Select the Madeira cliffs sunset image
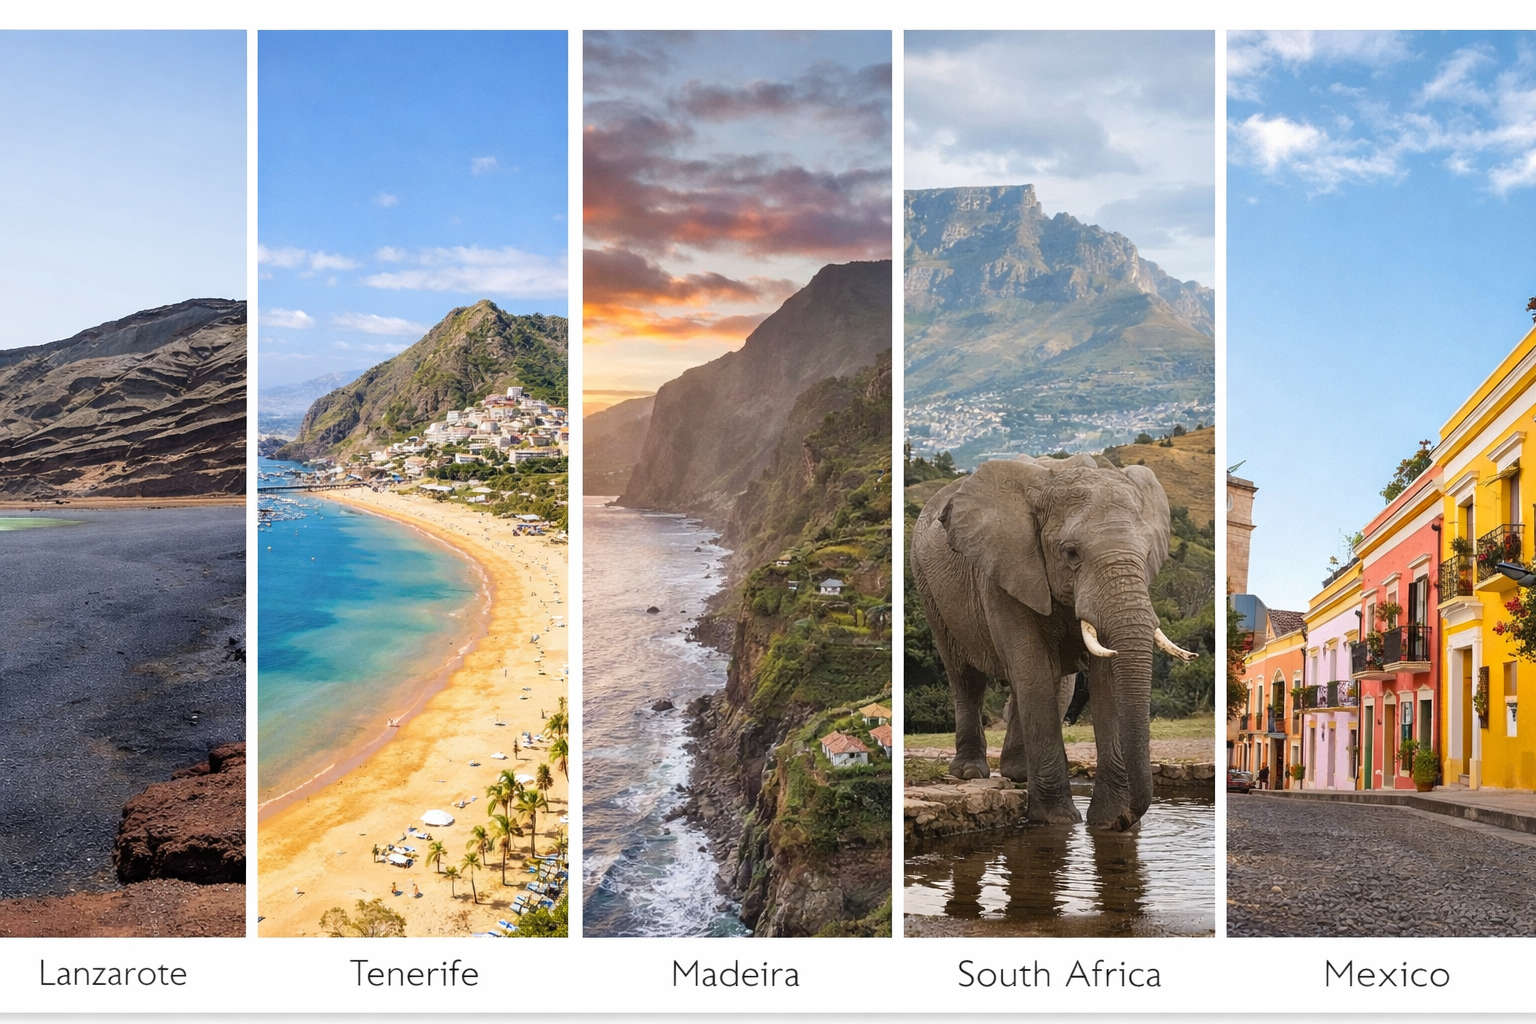Viewport: 1536px width, 1024px height. tap(737, 483)
